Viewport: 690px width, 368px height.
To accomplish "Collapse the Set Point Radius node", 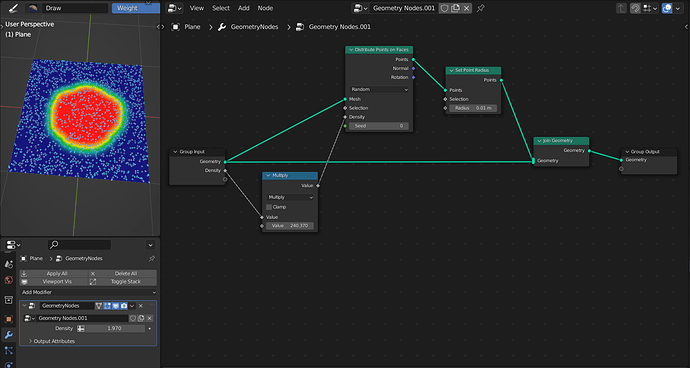I will (x=451, y=70).
